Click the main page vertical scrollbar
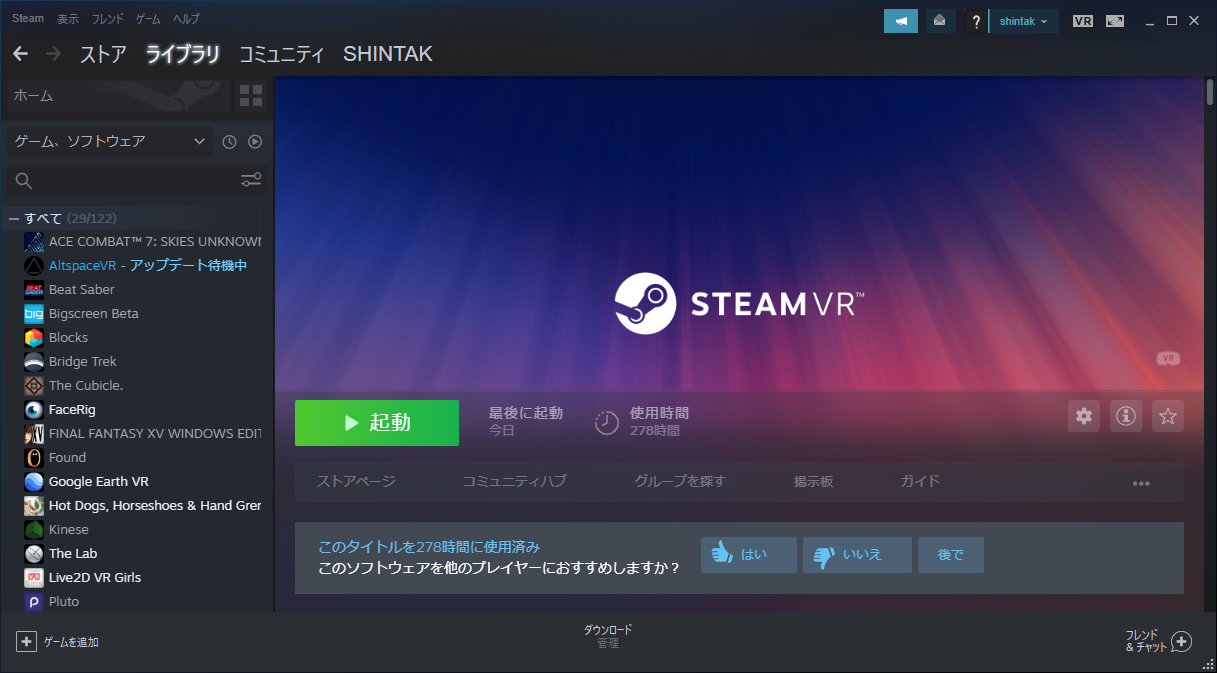The width and height of the screenshot is (1217, 673). (1210, 92)
